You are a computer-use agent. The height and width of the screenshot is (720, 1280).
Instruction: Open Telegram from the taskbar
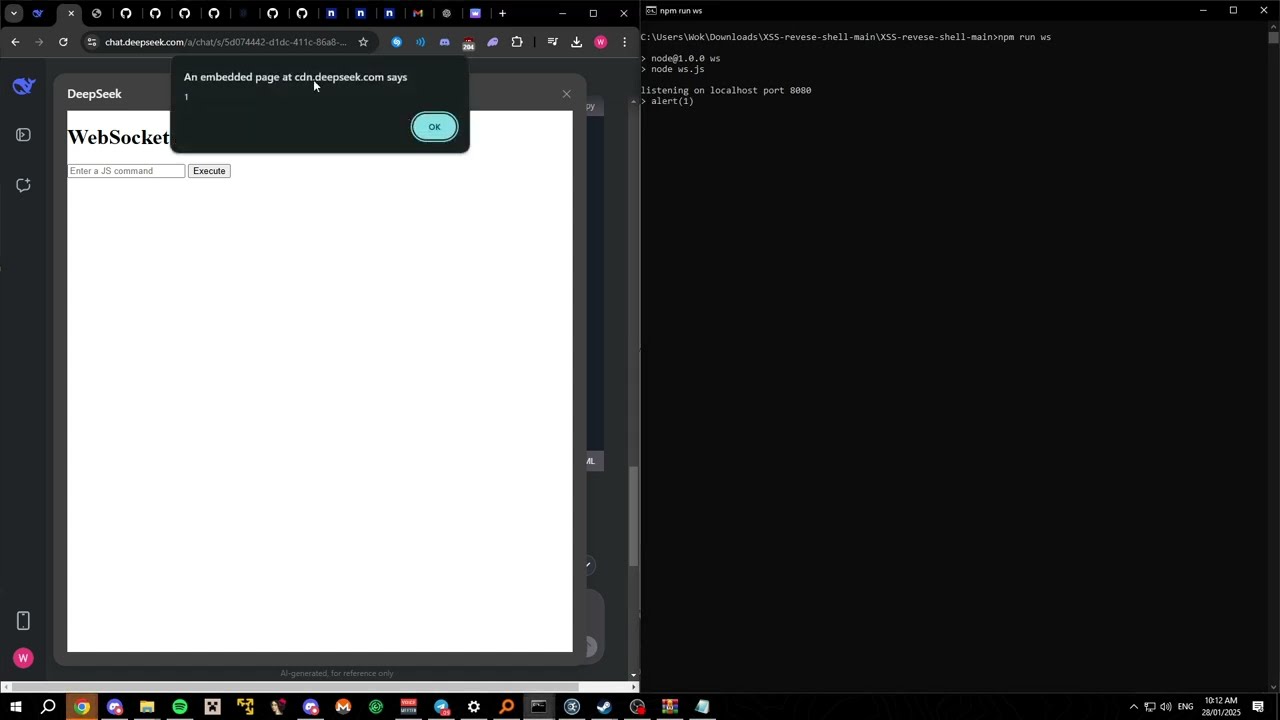coord(441,707)
